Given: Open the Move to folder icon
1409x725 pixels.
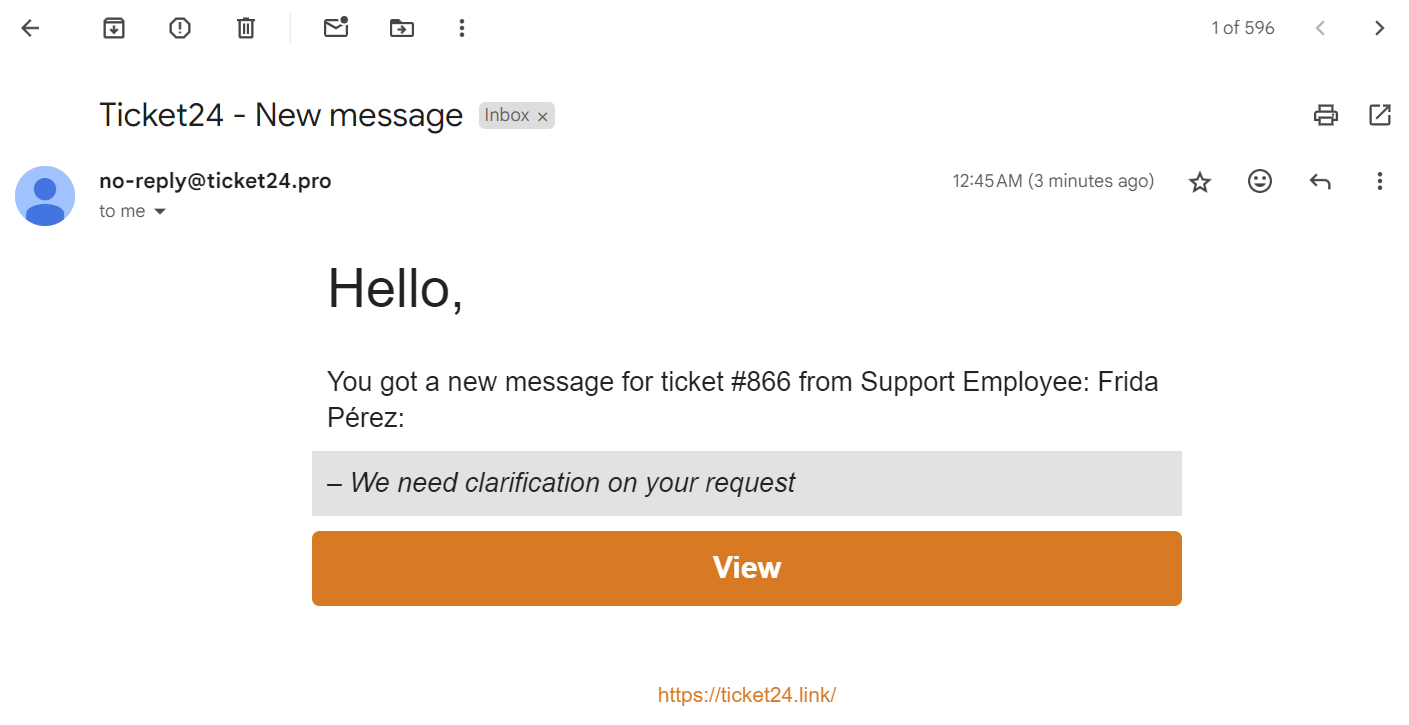Looking at the screenshot, I should tap(402, 28).
